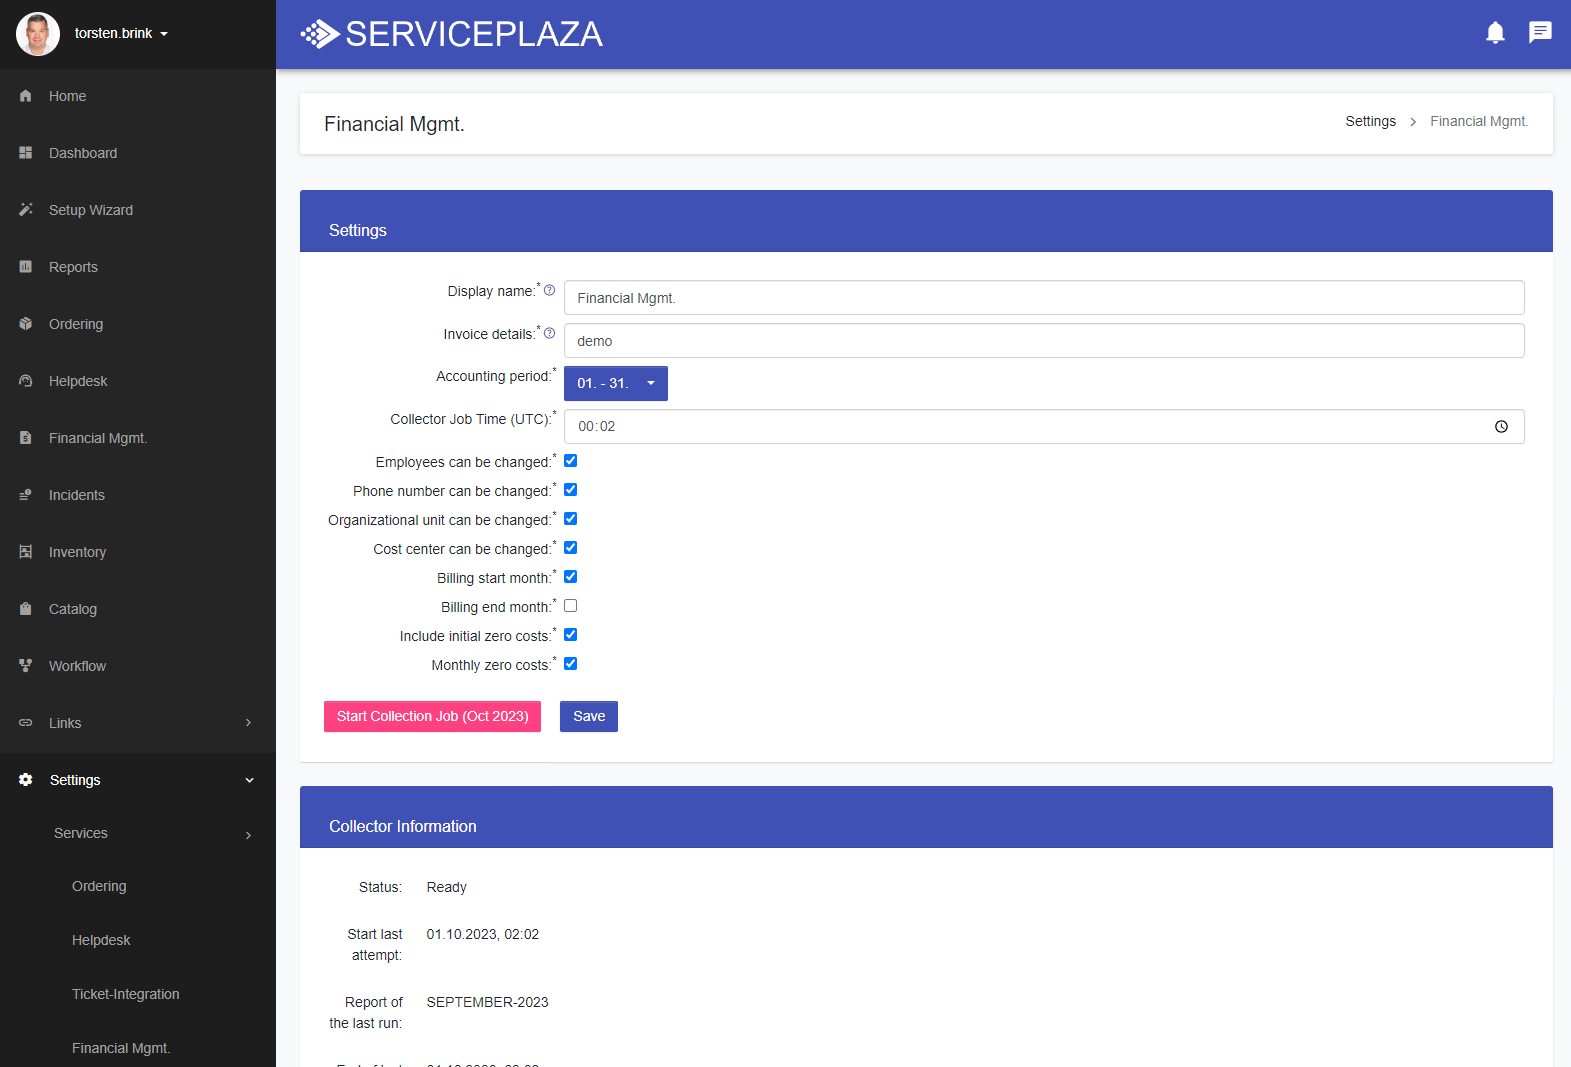Click the torsten.brink profile avatar

38,34
